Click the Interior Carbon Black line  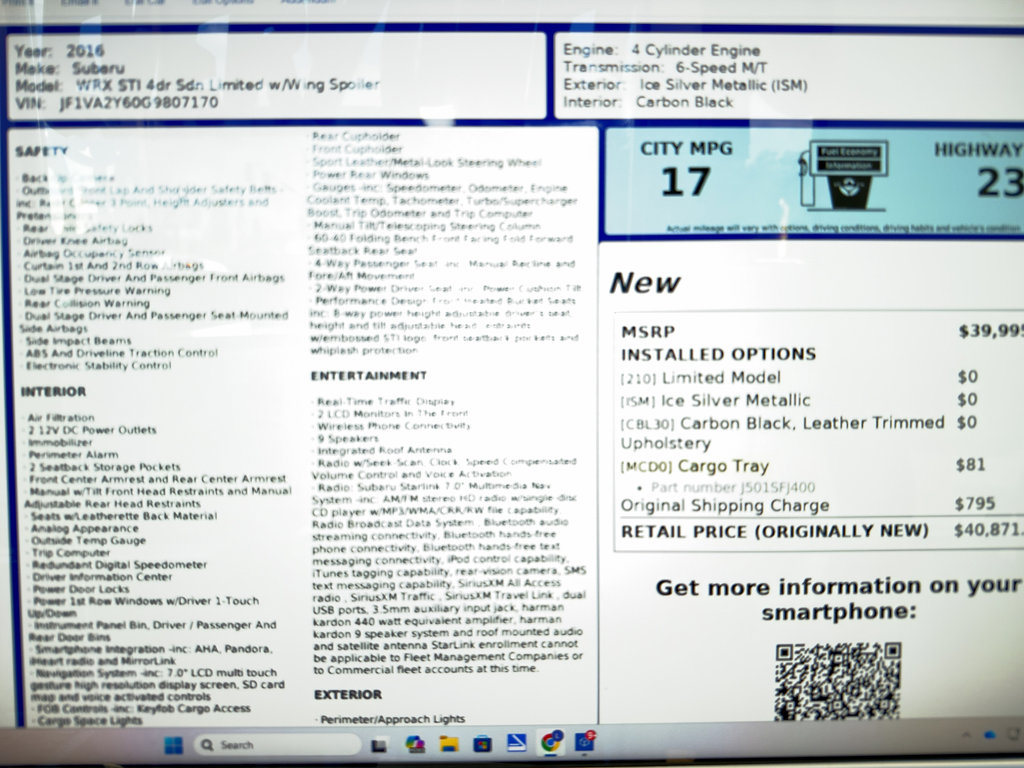pos(648,102)
